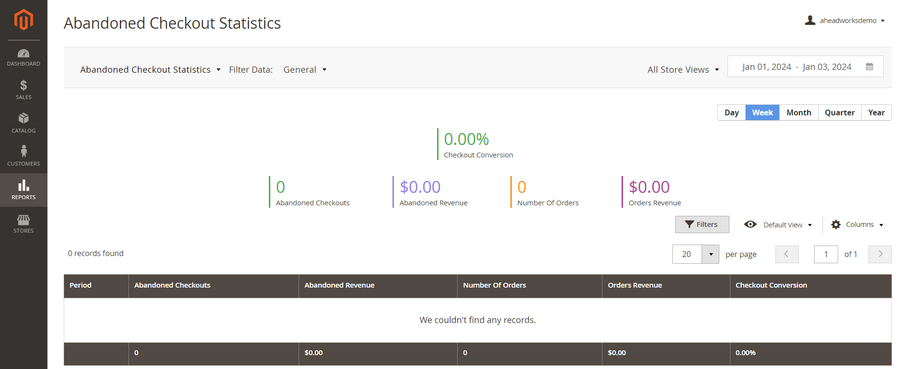Screen dimensions: 900x369
Task: Click the Abandoned Checkout Statistics page title
Action: coord(172,23)
